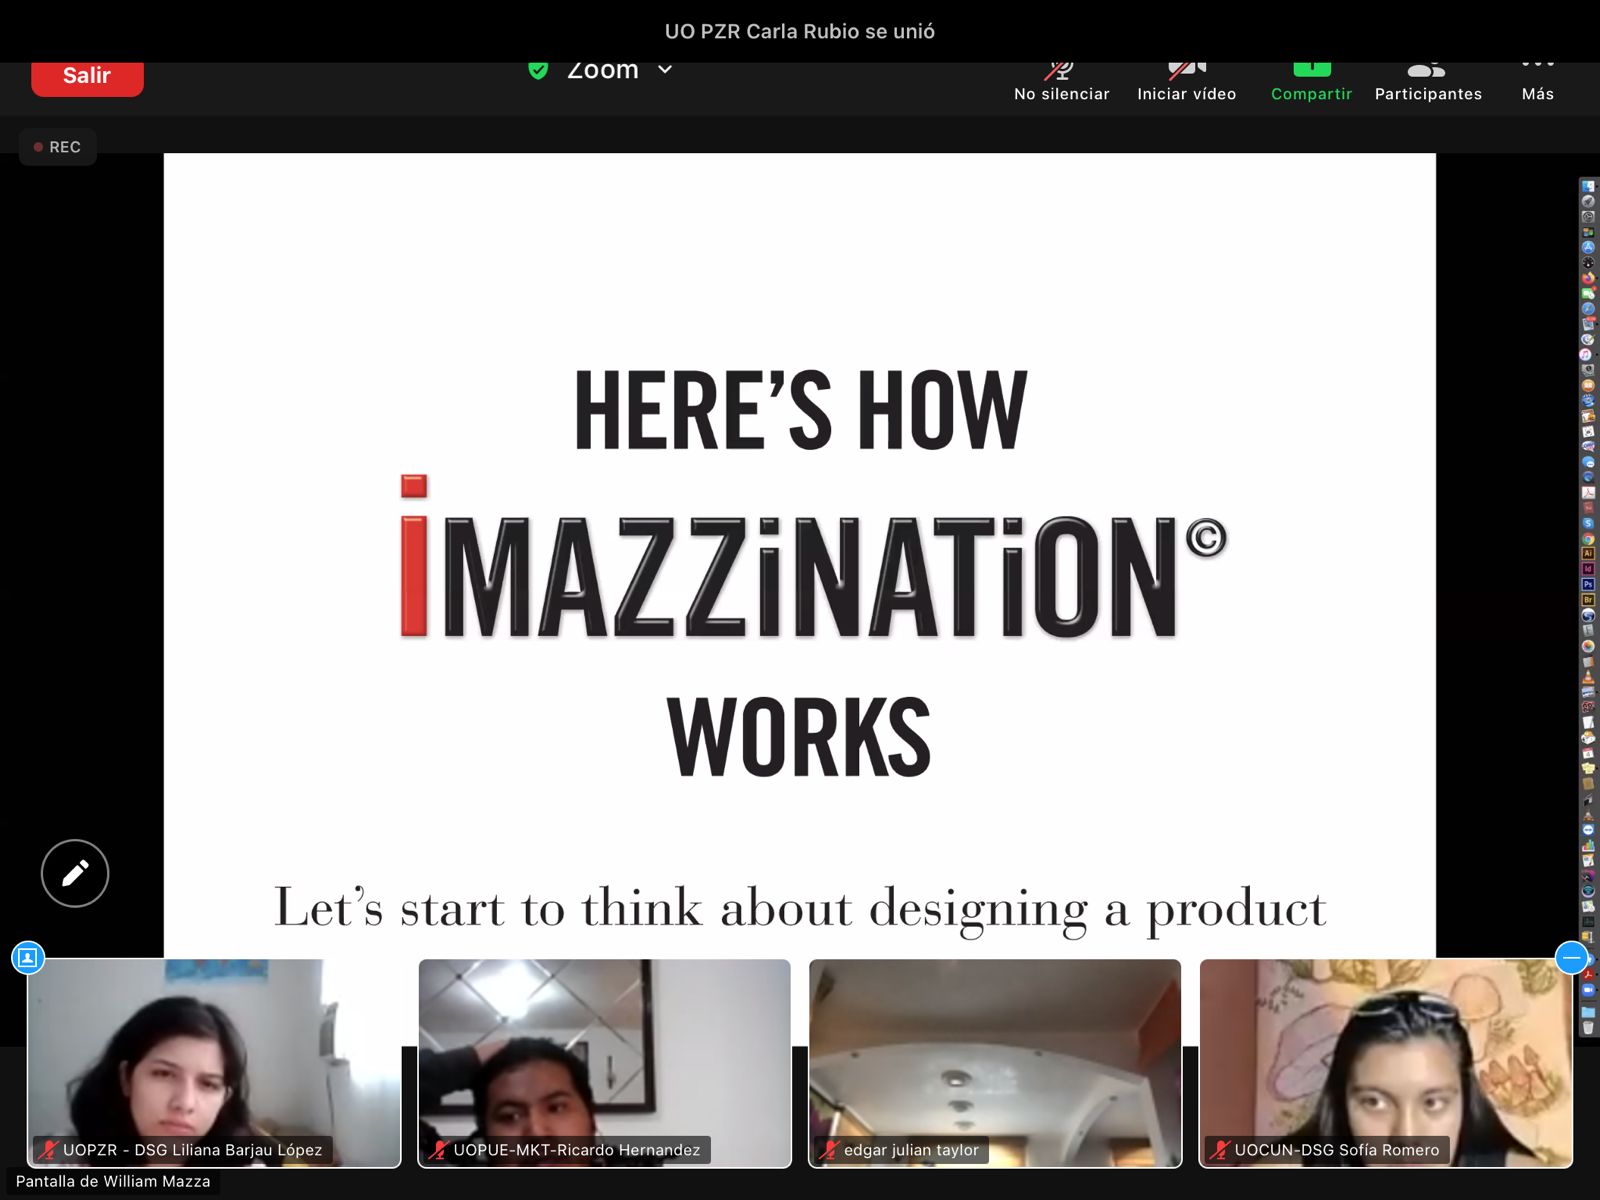Click Chrome icon in shared screen dock
This screenshot has height=1200, width=1600.
1588,539
